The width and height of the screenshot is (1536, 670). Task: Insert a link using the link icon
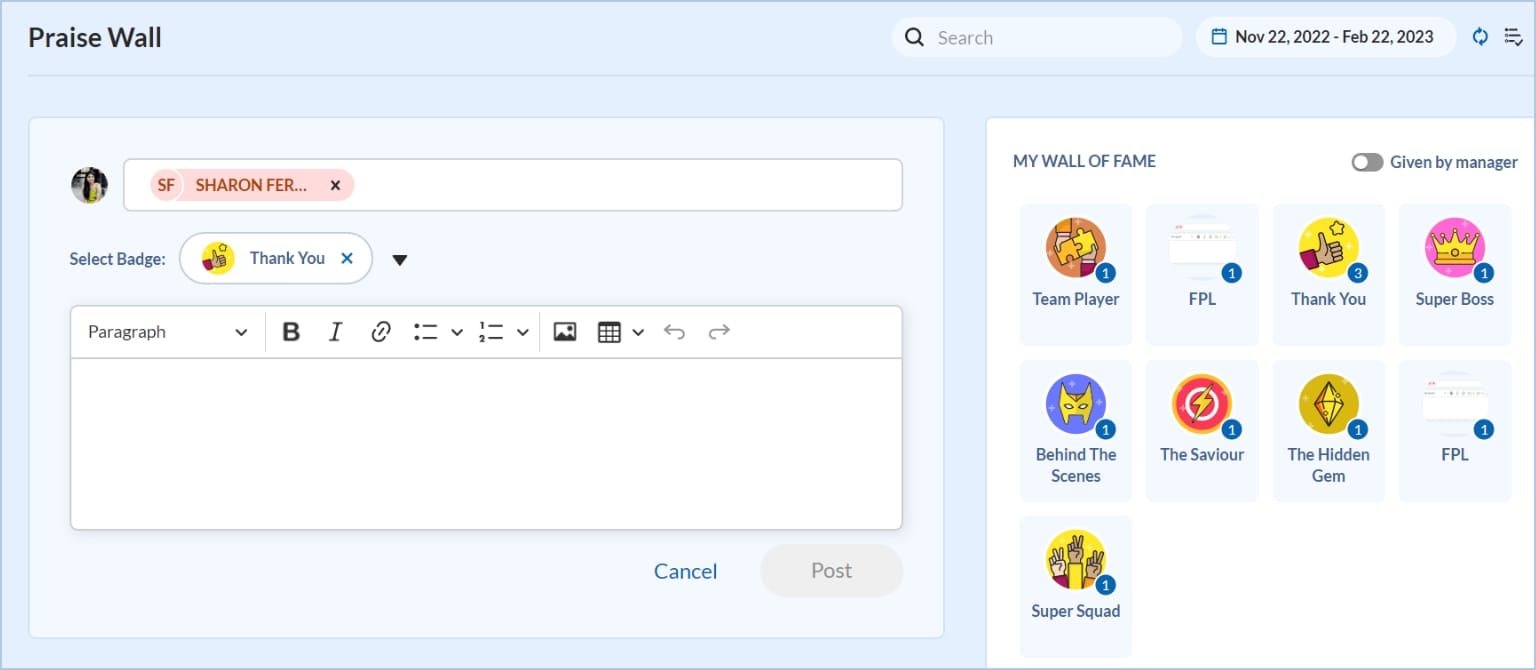click(380, 332)
